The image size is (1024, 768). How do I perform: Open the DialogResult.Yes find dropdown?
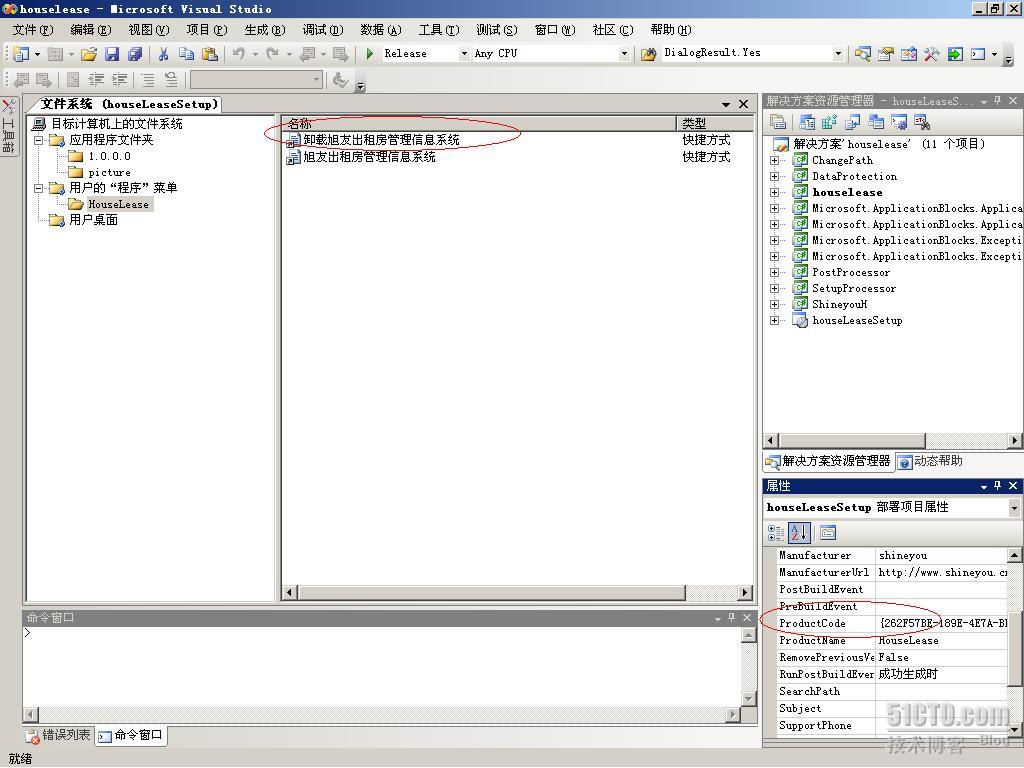click(838, 54)
